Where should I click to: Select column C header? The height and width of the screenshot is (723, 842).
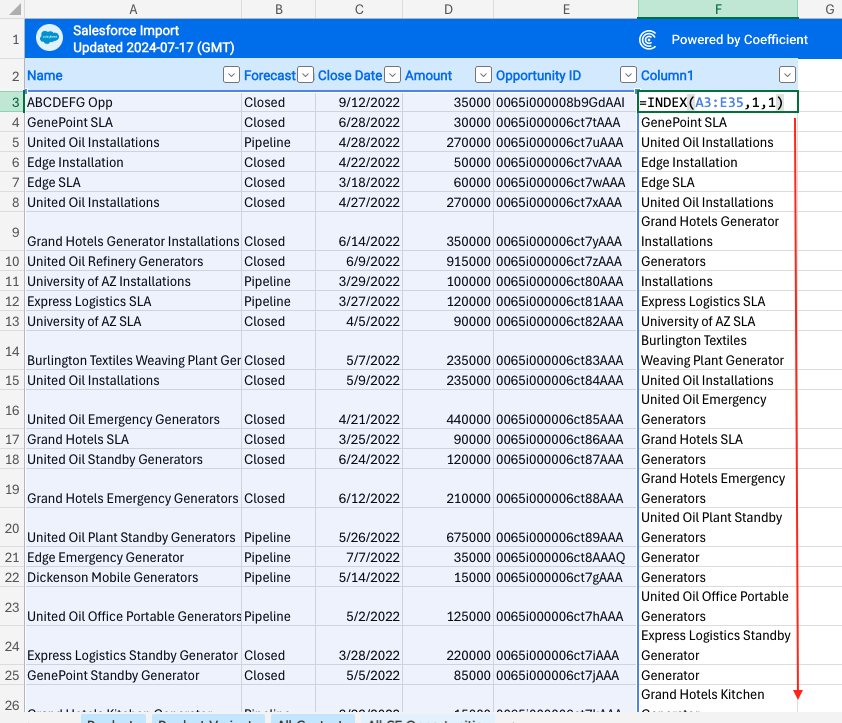pyautogui.click(x=359, y=9)
